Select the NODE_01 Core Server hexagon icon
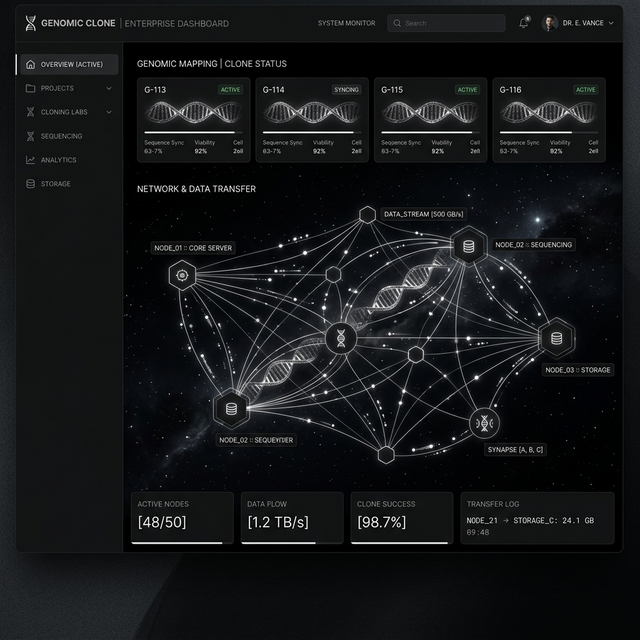Viewport: 640px width, 640px height. 182,275
